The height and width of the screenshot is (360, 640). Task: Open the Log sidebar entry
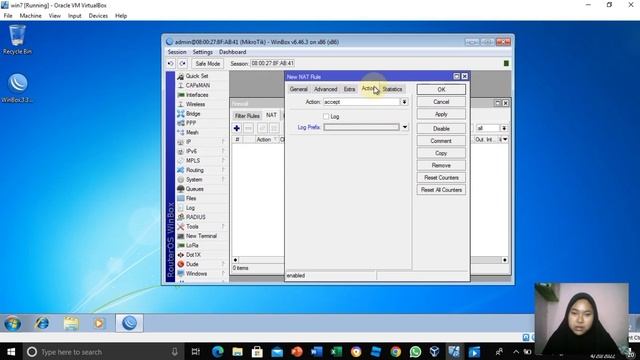(190, 208)
